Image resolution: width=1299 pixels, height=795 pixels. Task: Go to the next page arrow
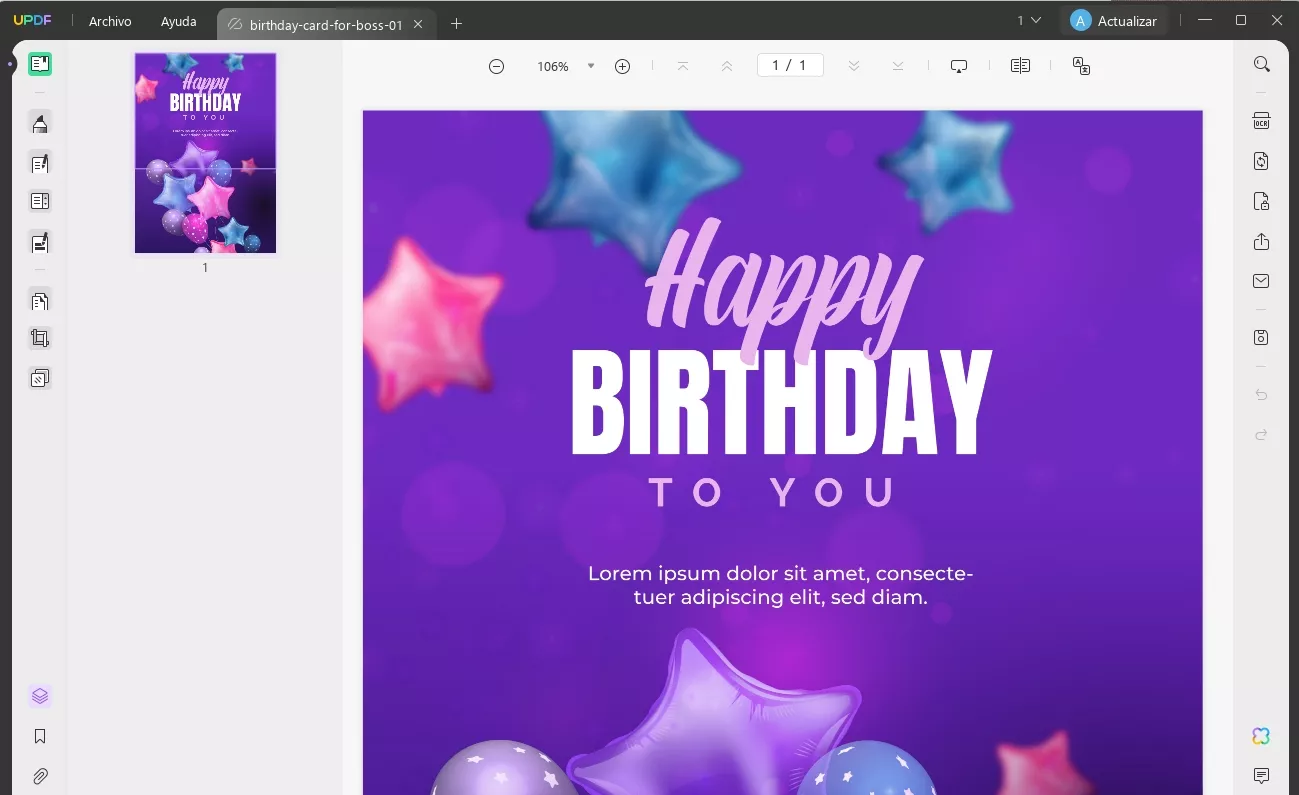(853, 66)
